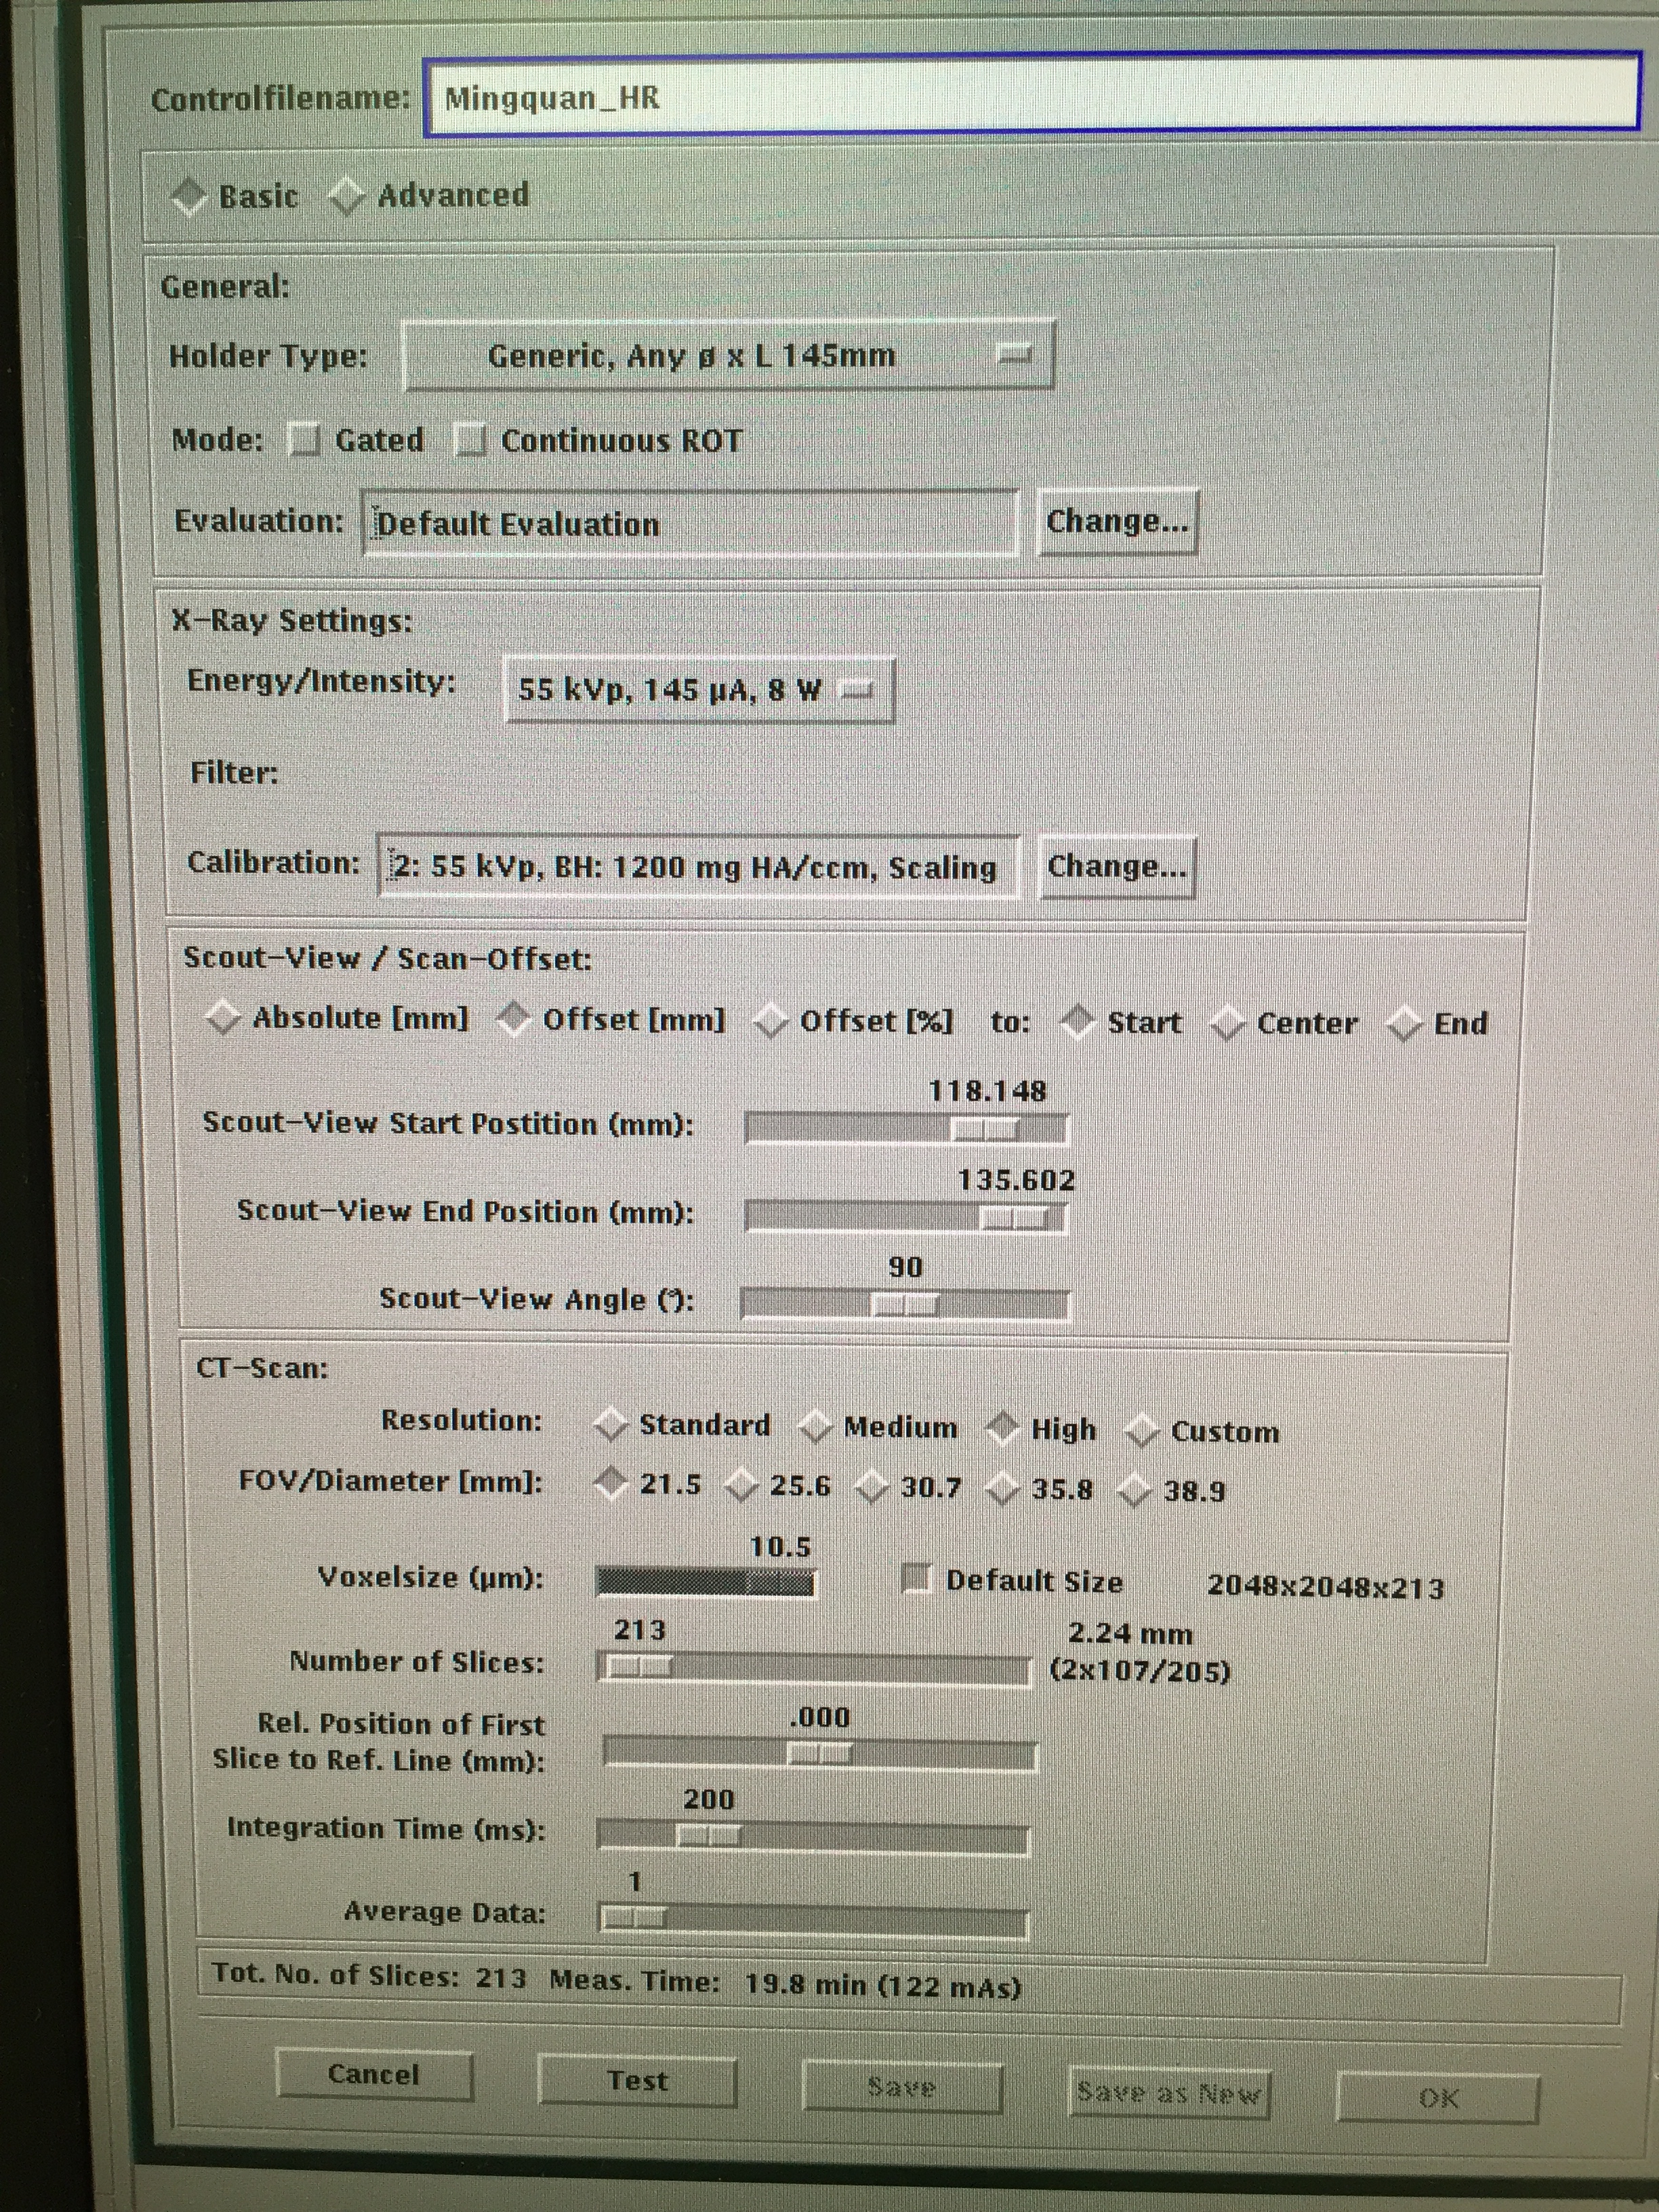The width and height of the screenshot is (1659, 2212).
Task: Click the Scout-View Angle slider handle
Action: click(x=904, y=1305)
